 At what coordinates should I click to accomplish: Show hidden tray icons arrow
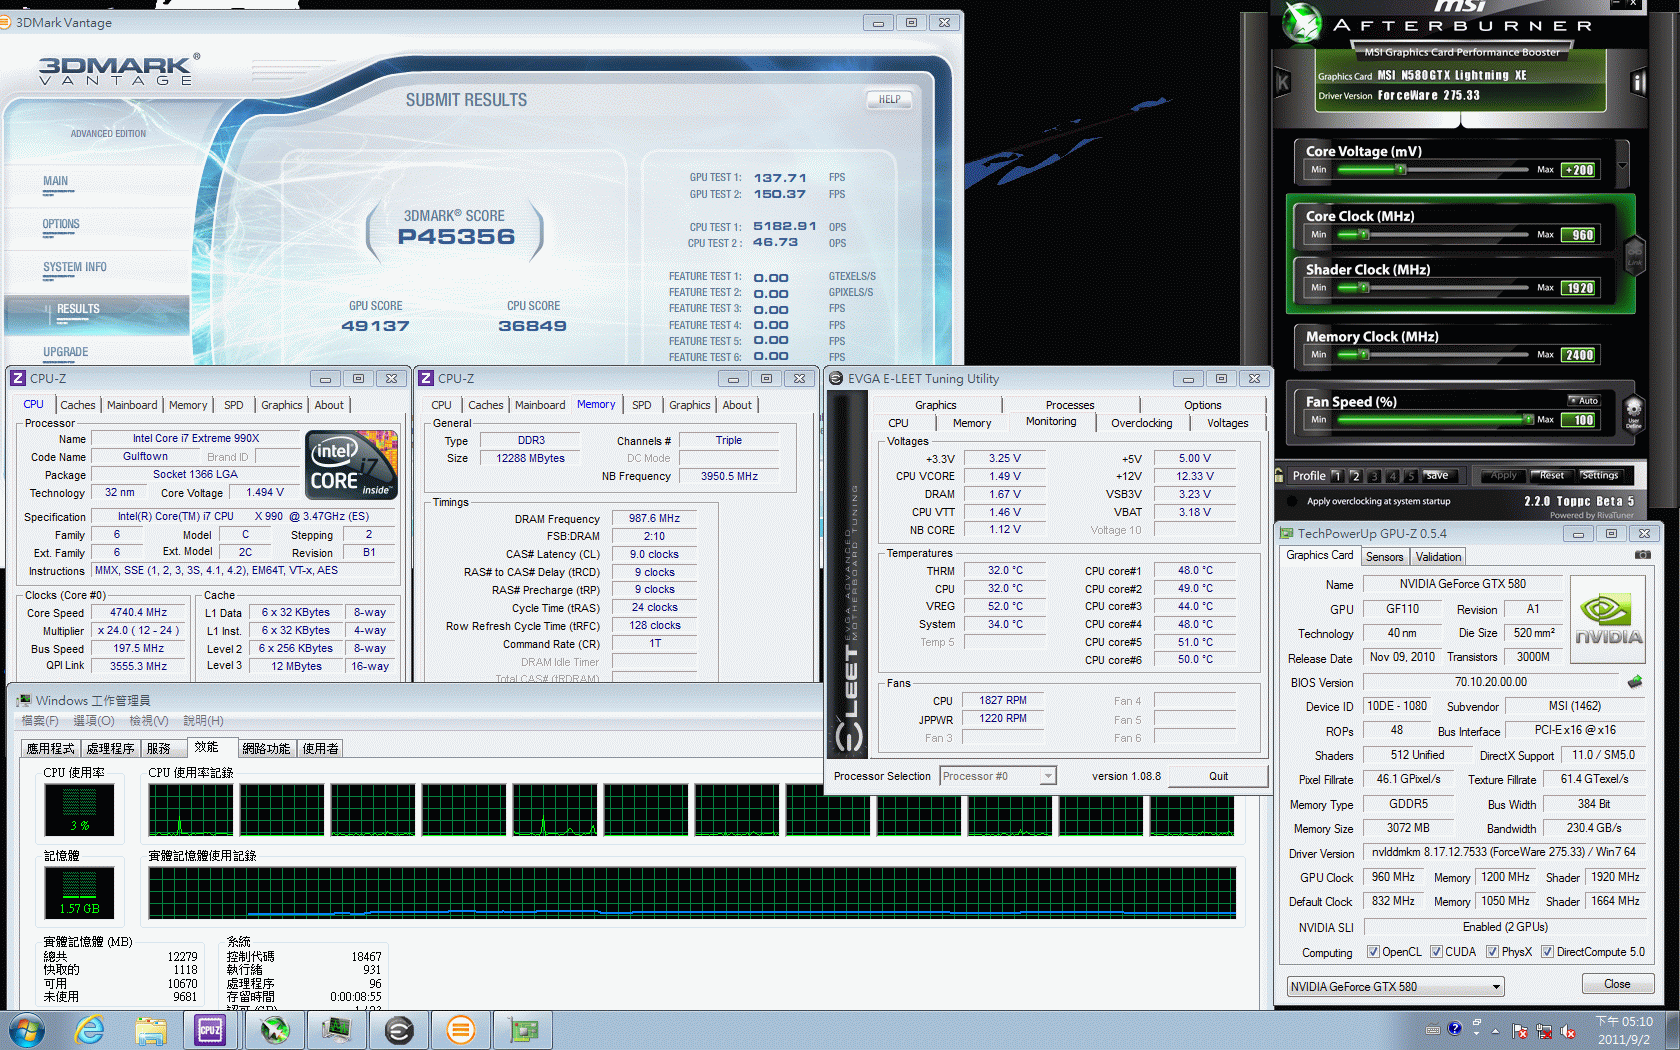coord(1496,1031)
